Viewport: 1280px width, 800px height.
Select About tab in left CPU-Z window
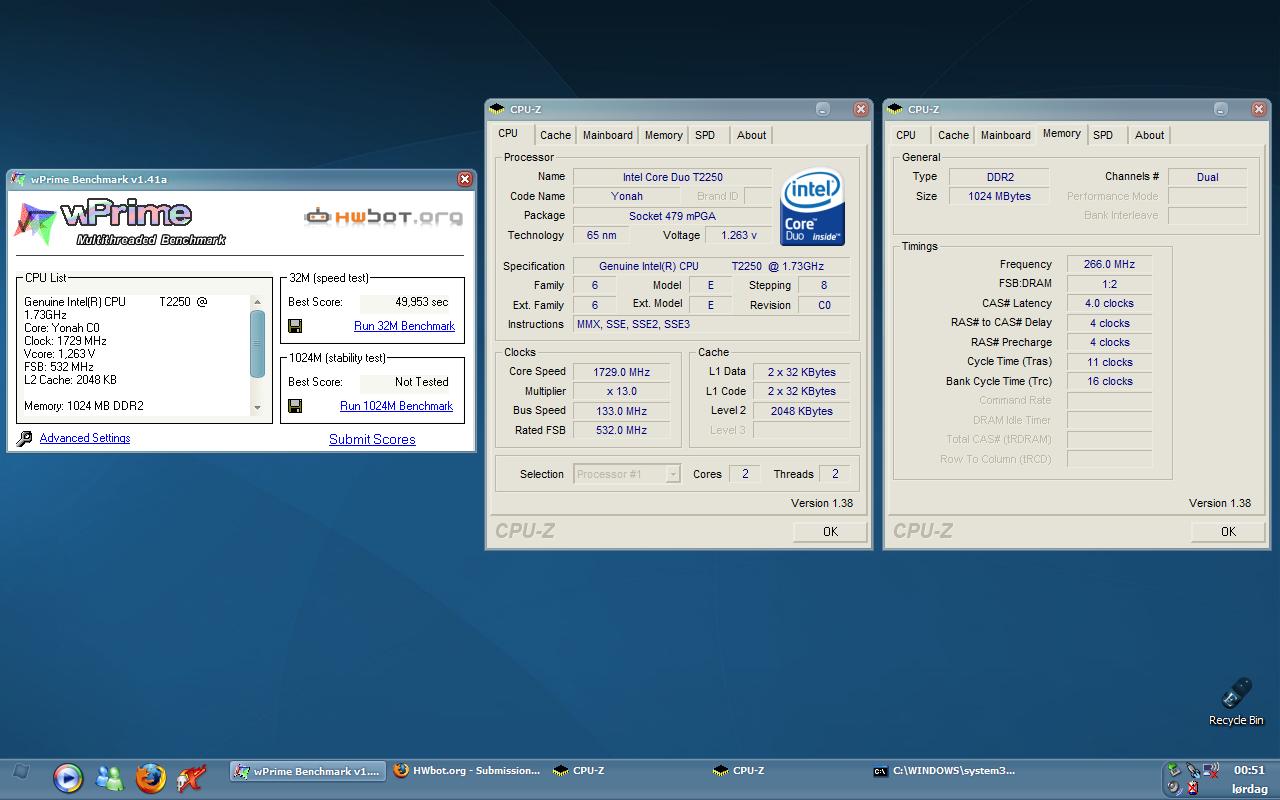(751, 135)
